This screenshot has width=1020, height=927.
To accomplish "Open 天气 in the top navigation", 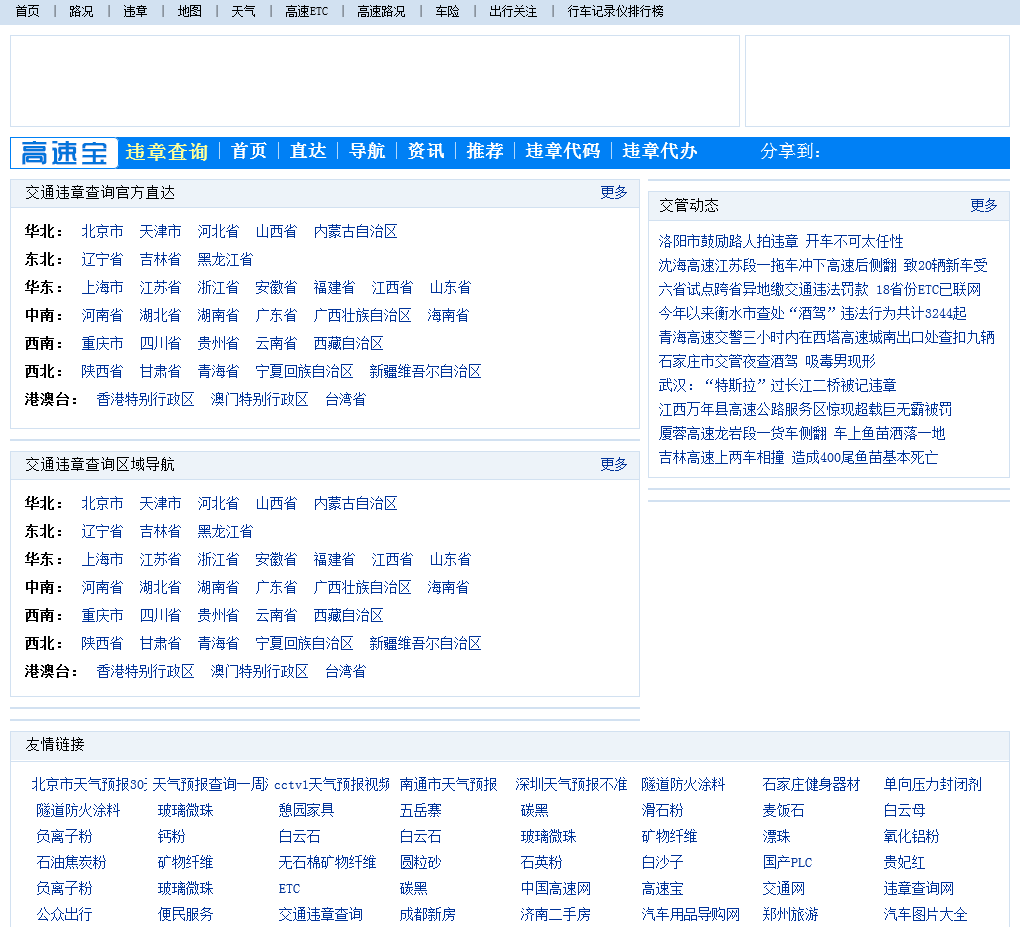I will tap(243, 11).
